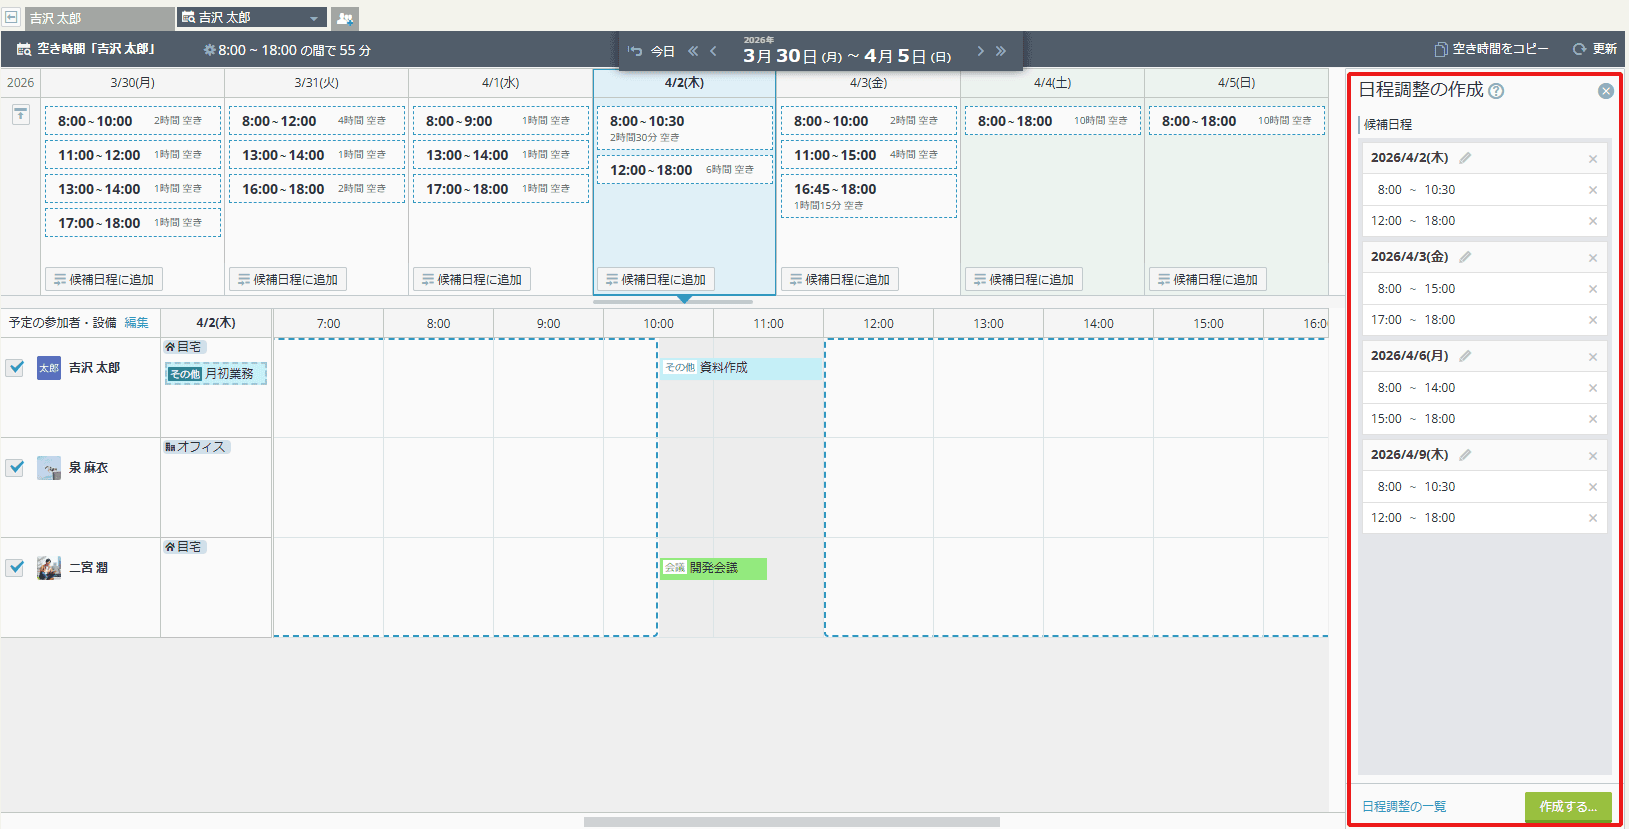Click the green 作成する... button
The image size is (1629, 829).
pyautogui.click(x=1567, y=806)
